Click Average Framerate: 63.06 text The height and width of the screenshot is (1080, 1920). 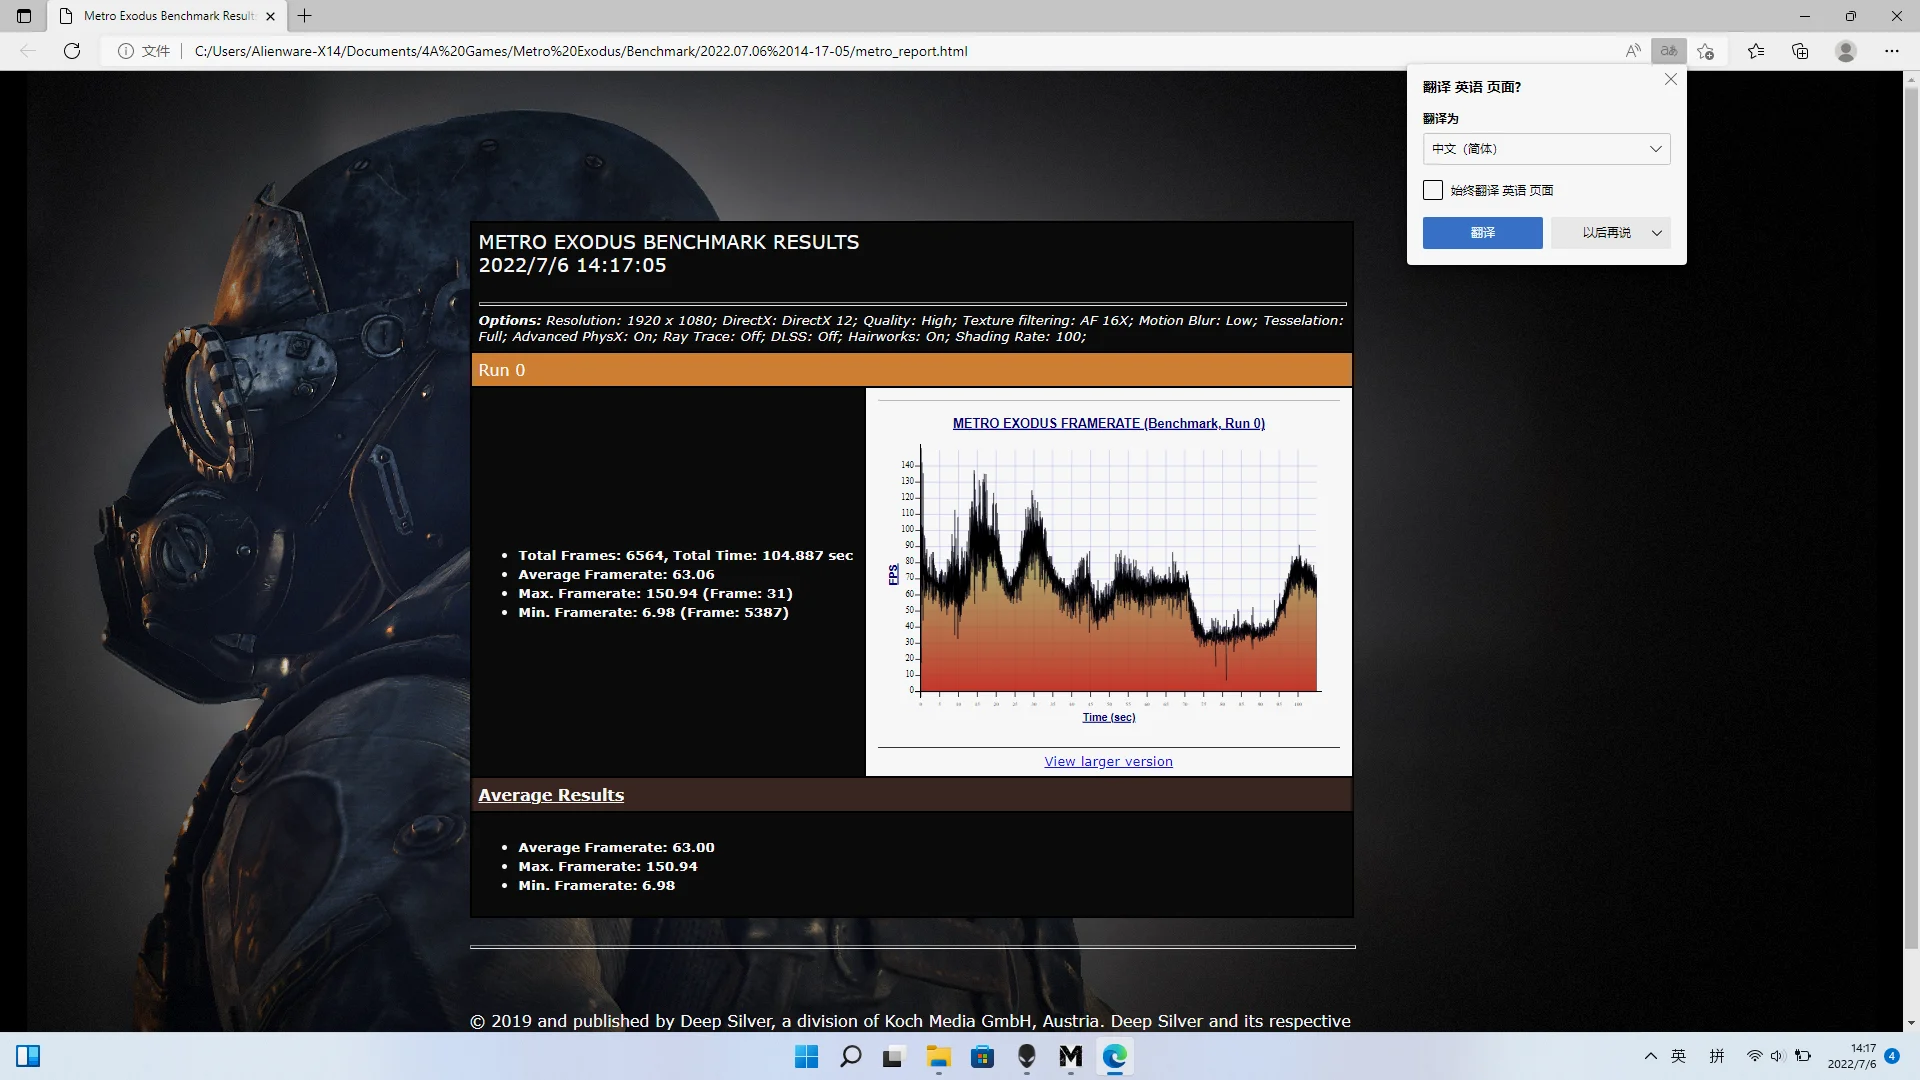coord(616,574)
